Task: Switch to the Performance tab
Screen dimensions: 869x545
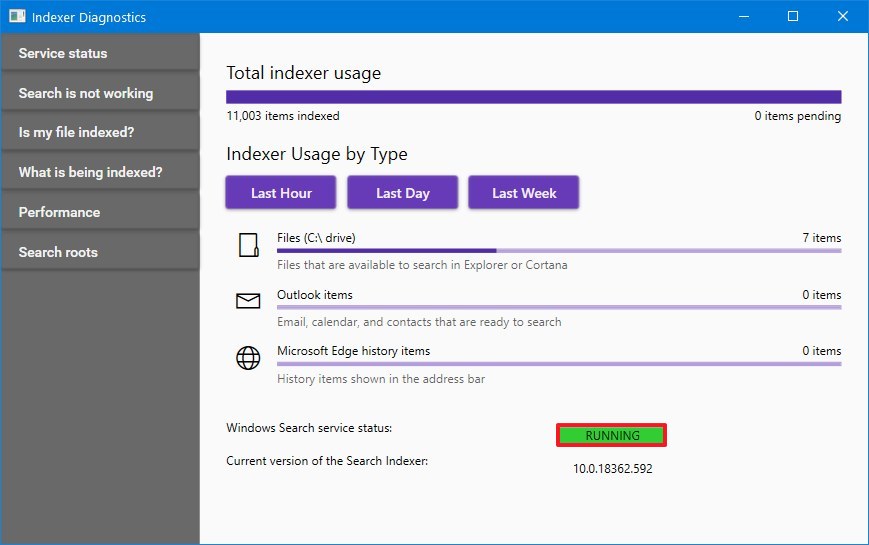Action: (100, 212)
